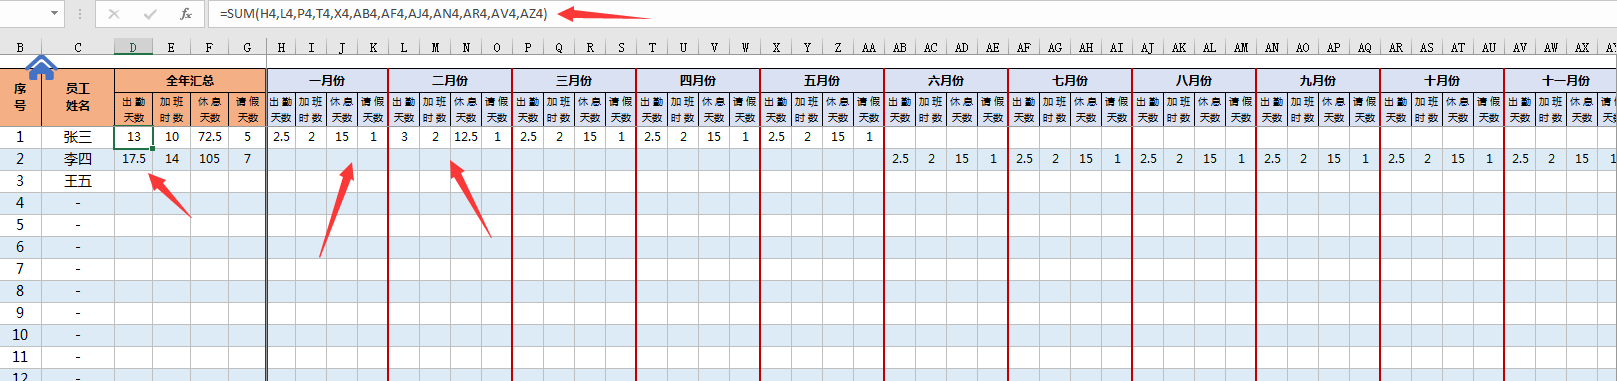Click the 八月份 header cell

[x=1194, y=80]
